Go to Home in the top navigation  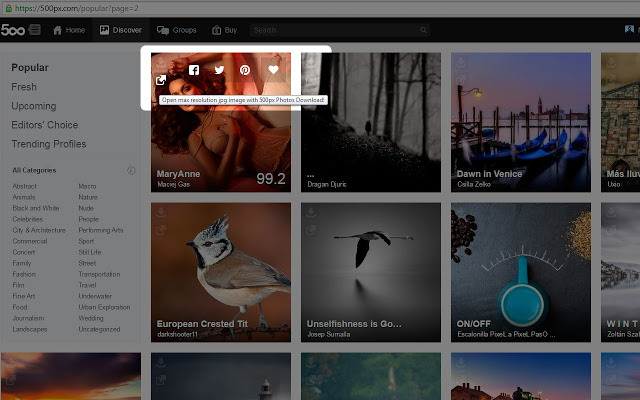[69, 30]
